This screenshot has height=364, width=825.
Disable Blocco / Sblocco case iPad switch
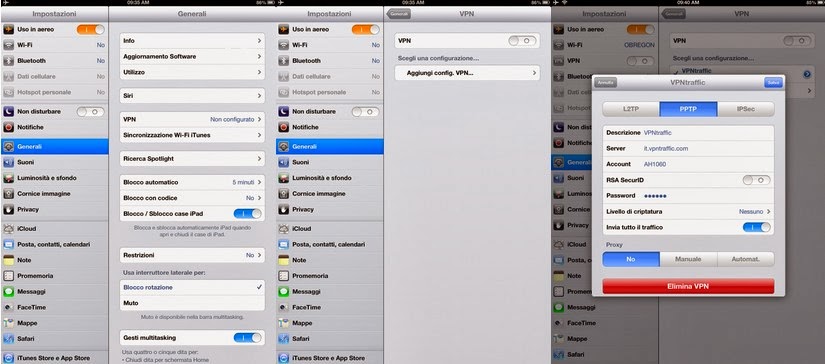coord(247,214)
